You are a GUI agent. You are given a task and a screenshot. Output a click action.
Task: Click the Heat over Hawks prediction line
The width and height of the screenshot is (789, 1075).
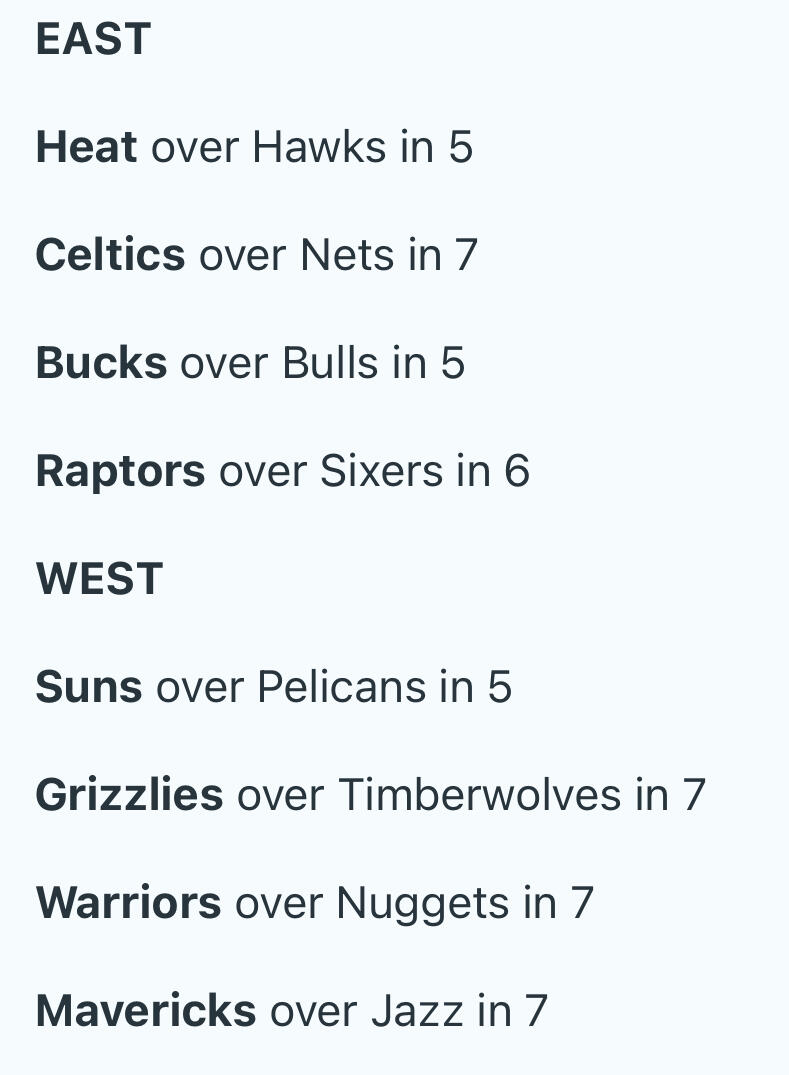click(254, 147)
